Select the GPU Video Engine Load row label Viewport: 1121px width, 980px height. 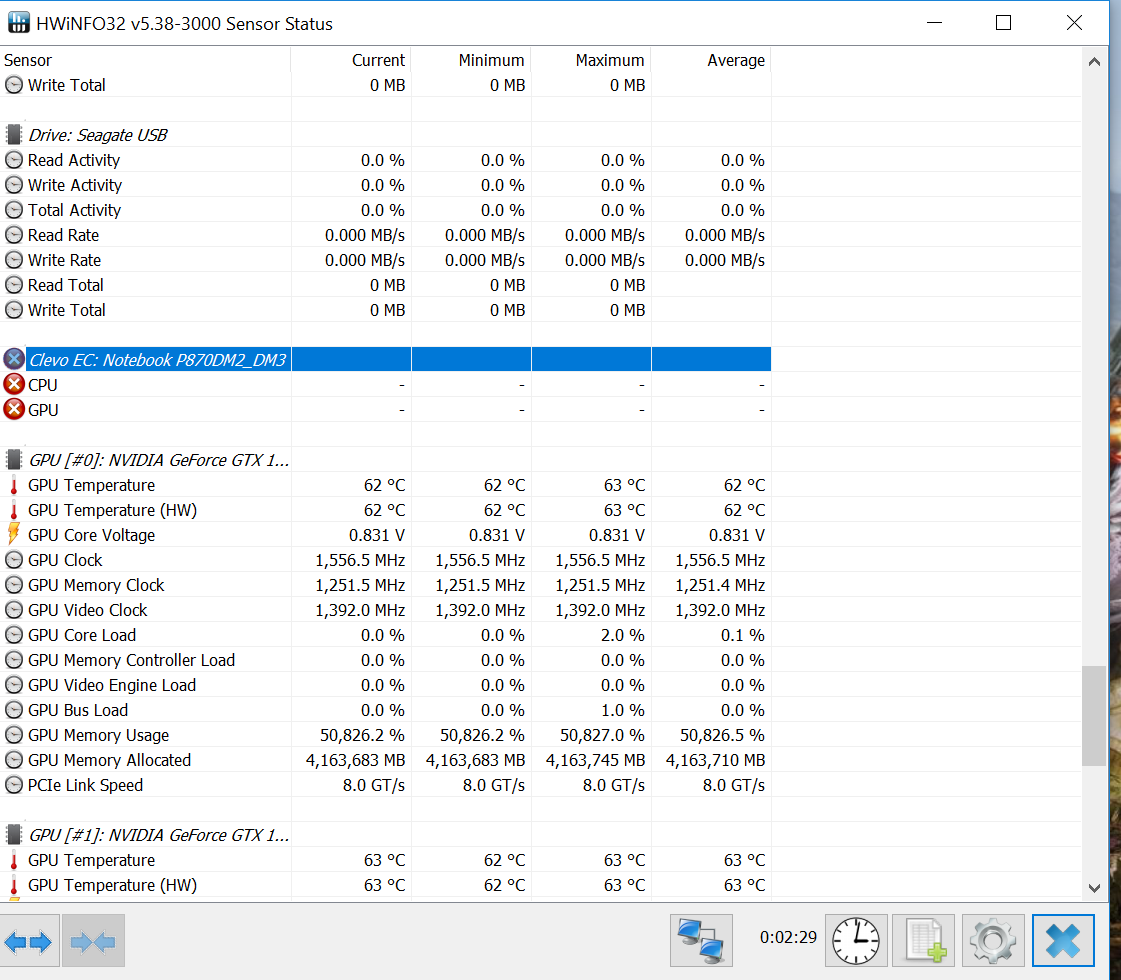tap(112, 685)
